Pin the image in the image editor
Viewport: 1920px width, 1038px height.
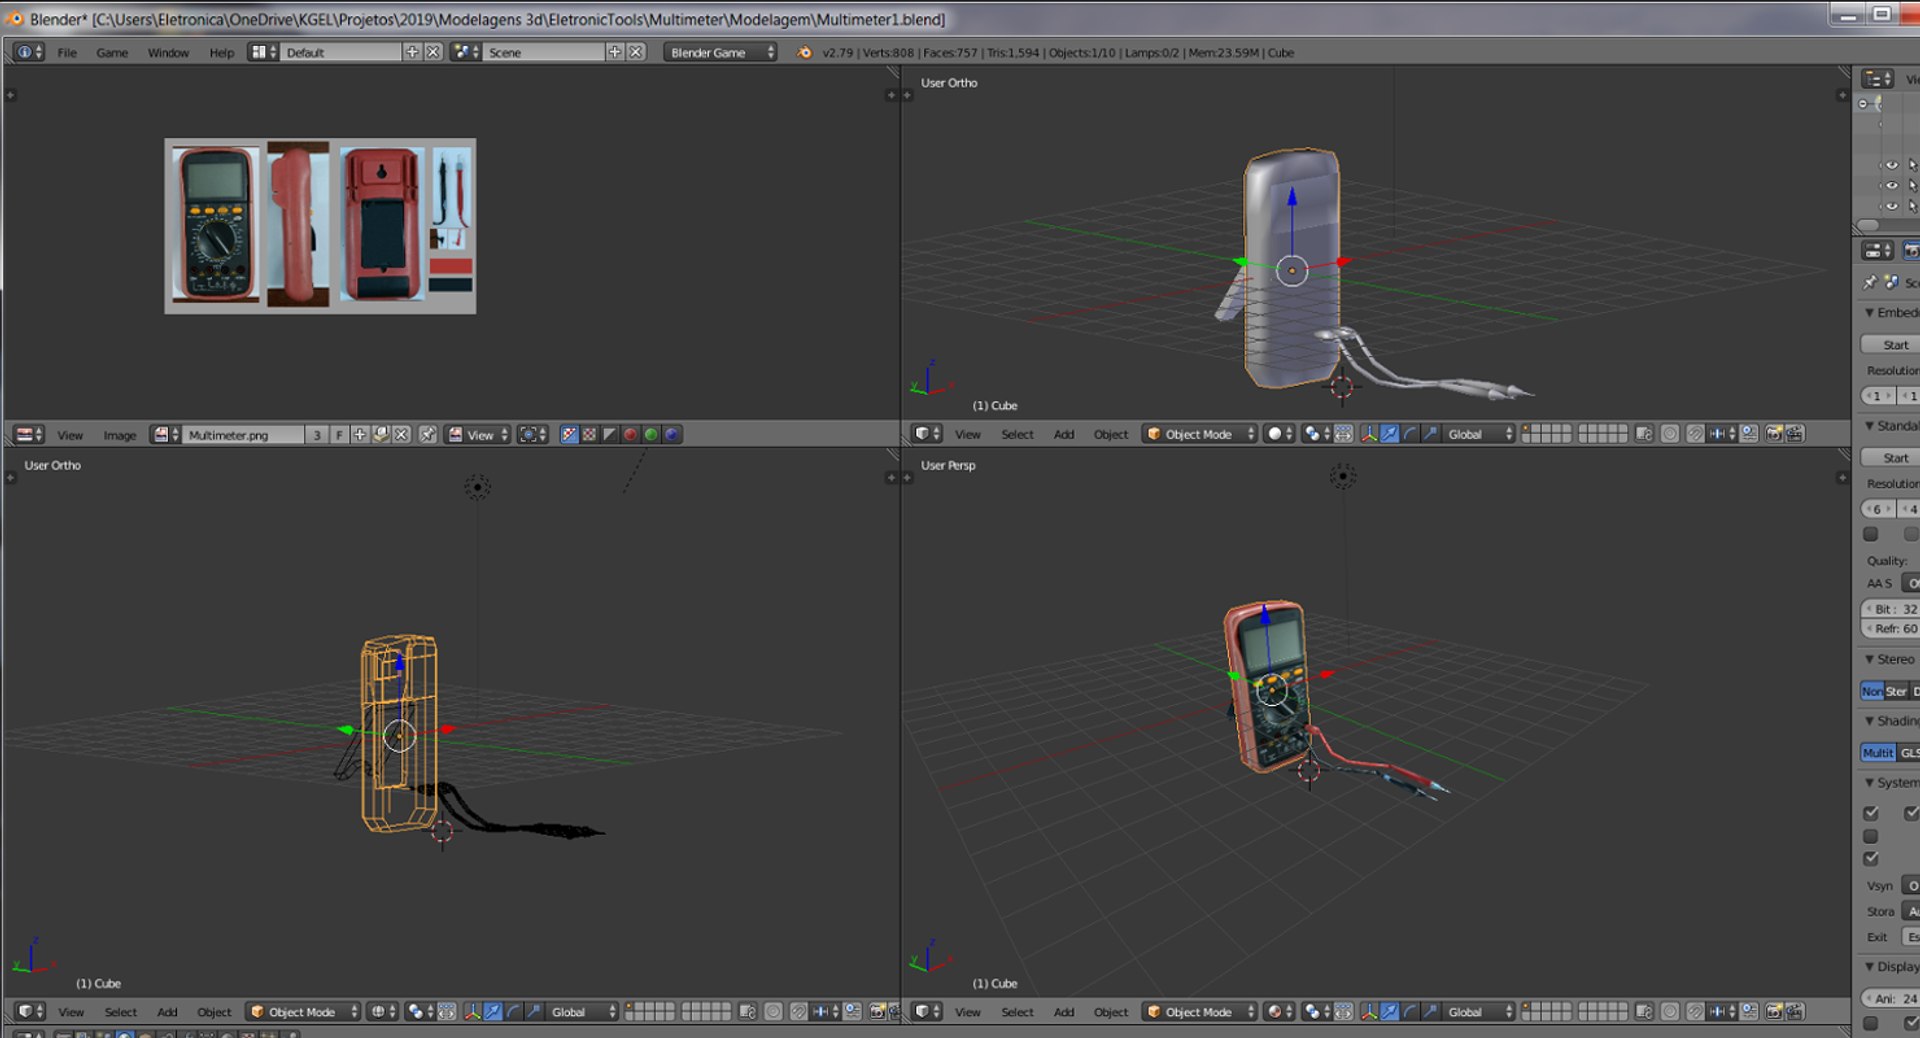pyautogui.click(x=427, y=435)
